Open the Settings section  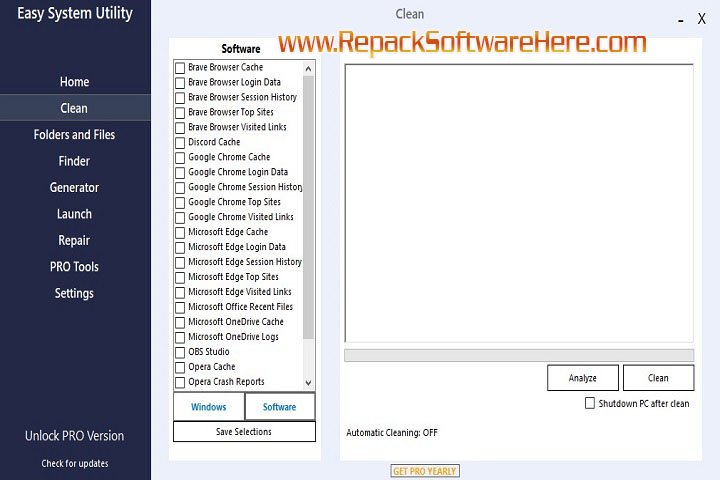coord(74,293)
